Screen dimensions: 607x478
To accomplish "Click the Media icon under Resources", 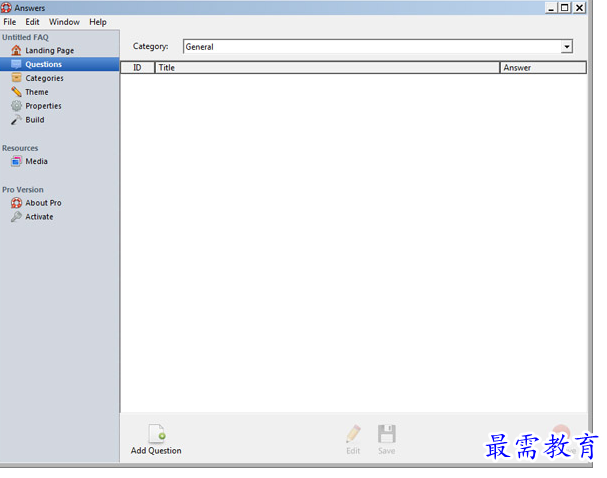I will pyautogui.click(x=16, y=161).
